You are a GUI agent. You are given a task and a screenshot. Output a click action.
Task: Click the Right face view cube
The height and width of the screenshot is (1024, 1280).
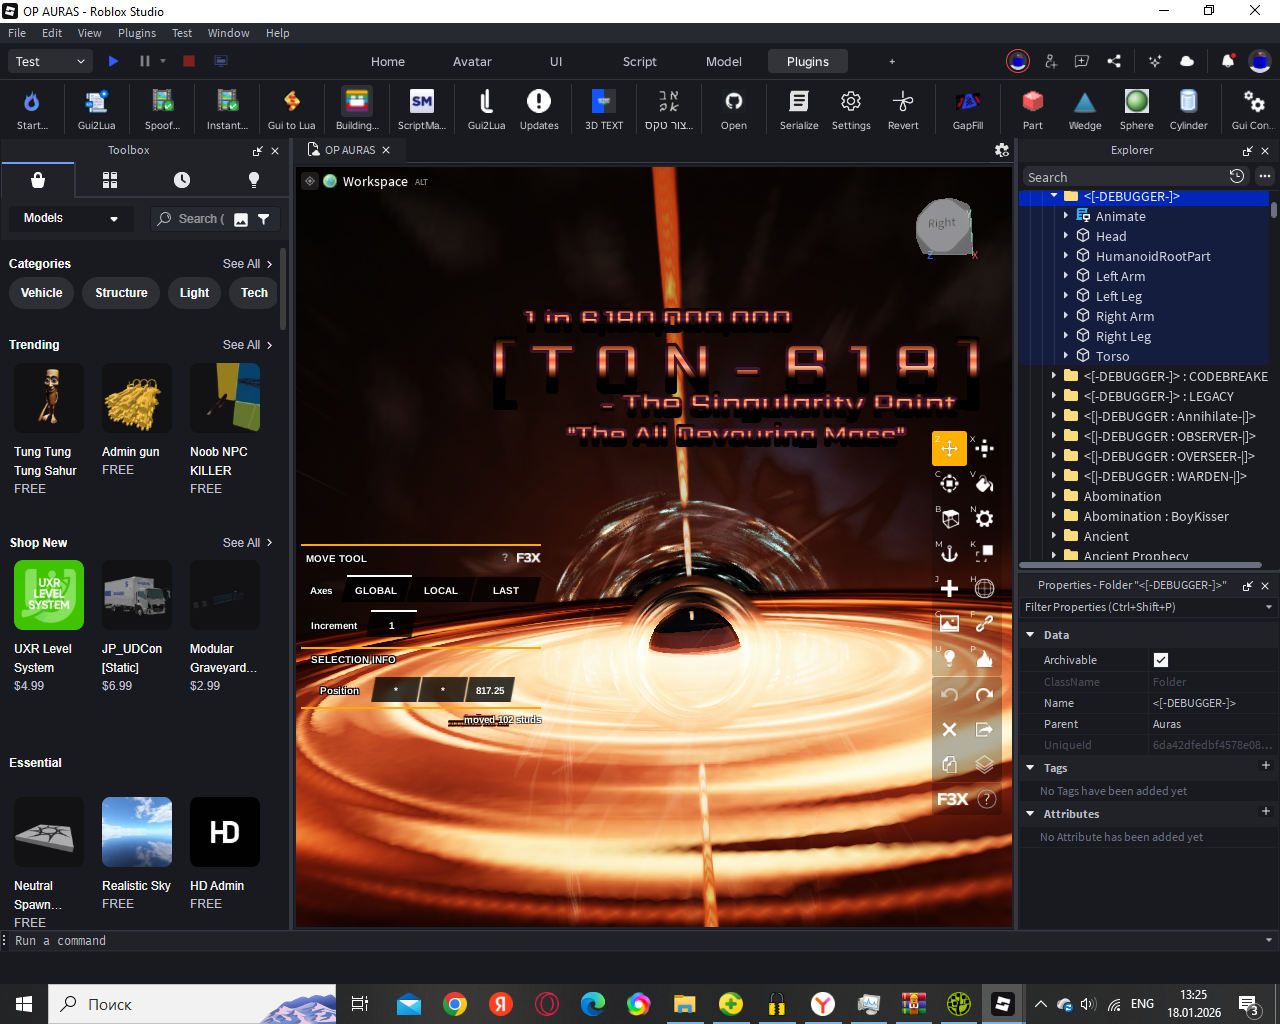[x=943, y=226]
